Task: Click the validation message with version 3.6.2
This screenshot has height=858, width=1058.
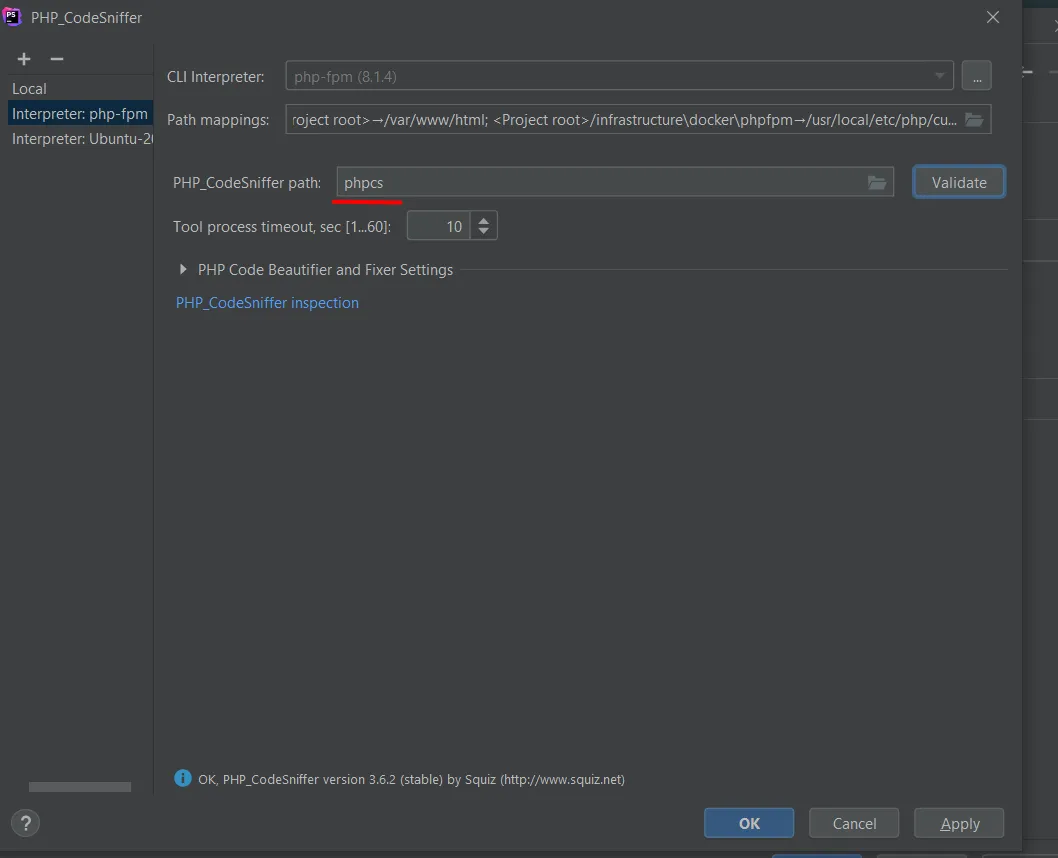Action: (411, 779)
